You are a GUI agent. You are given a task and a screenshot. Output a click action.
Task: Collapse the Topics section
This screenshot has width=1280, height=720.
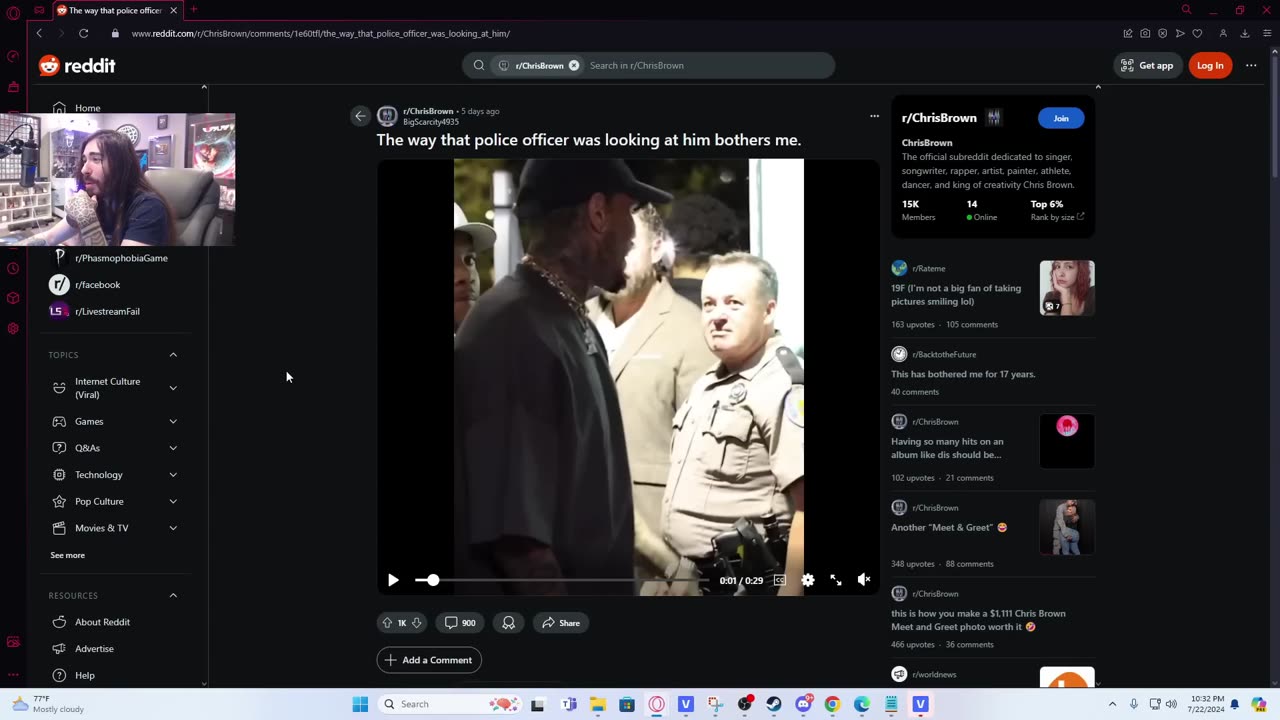tap(173, 355)
